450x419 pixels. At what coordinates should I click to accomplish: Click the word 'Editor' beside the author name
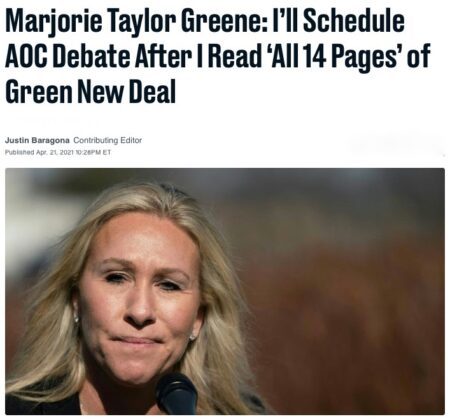pos(131,140)
